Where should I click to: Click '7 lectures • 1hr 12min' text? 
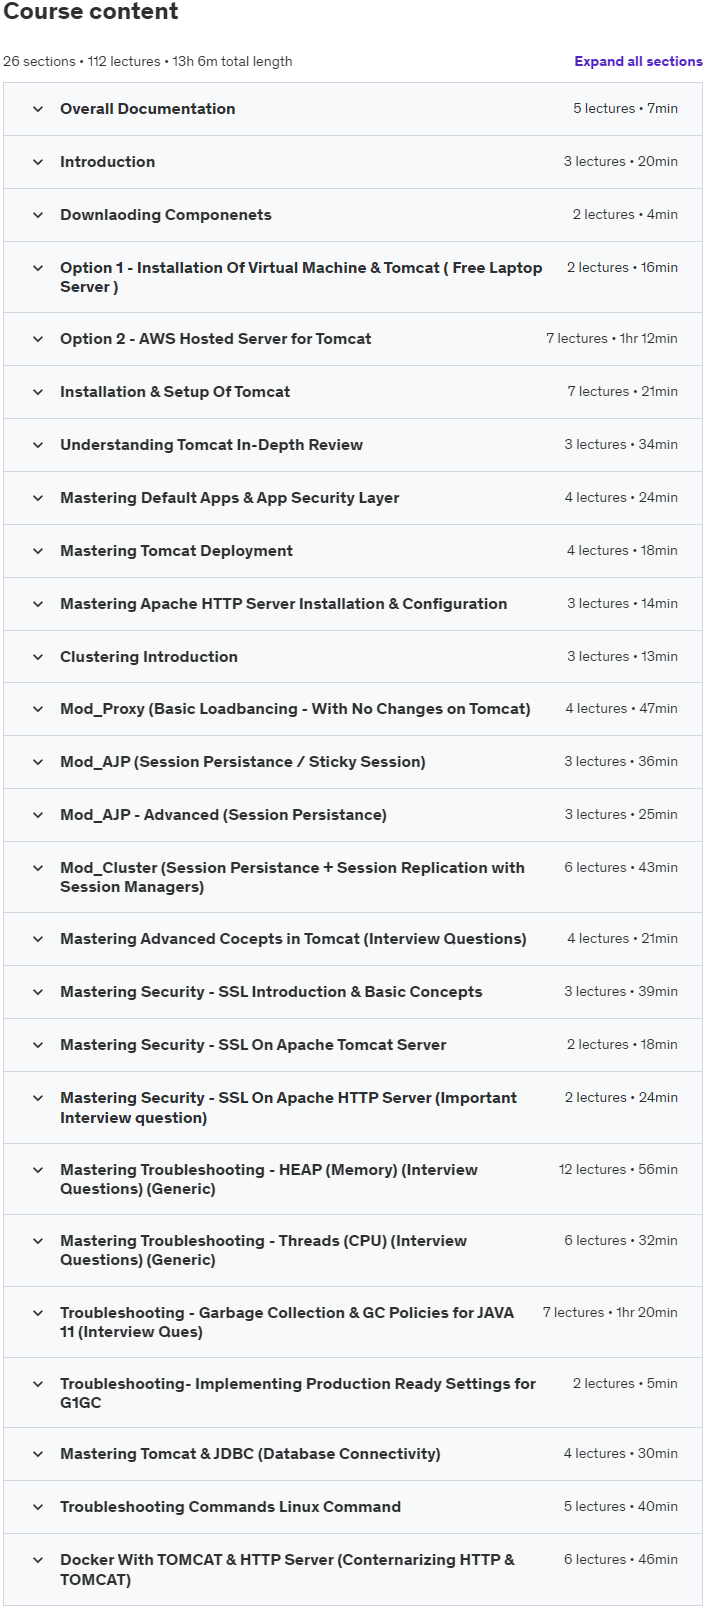click(612, 338)
